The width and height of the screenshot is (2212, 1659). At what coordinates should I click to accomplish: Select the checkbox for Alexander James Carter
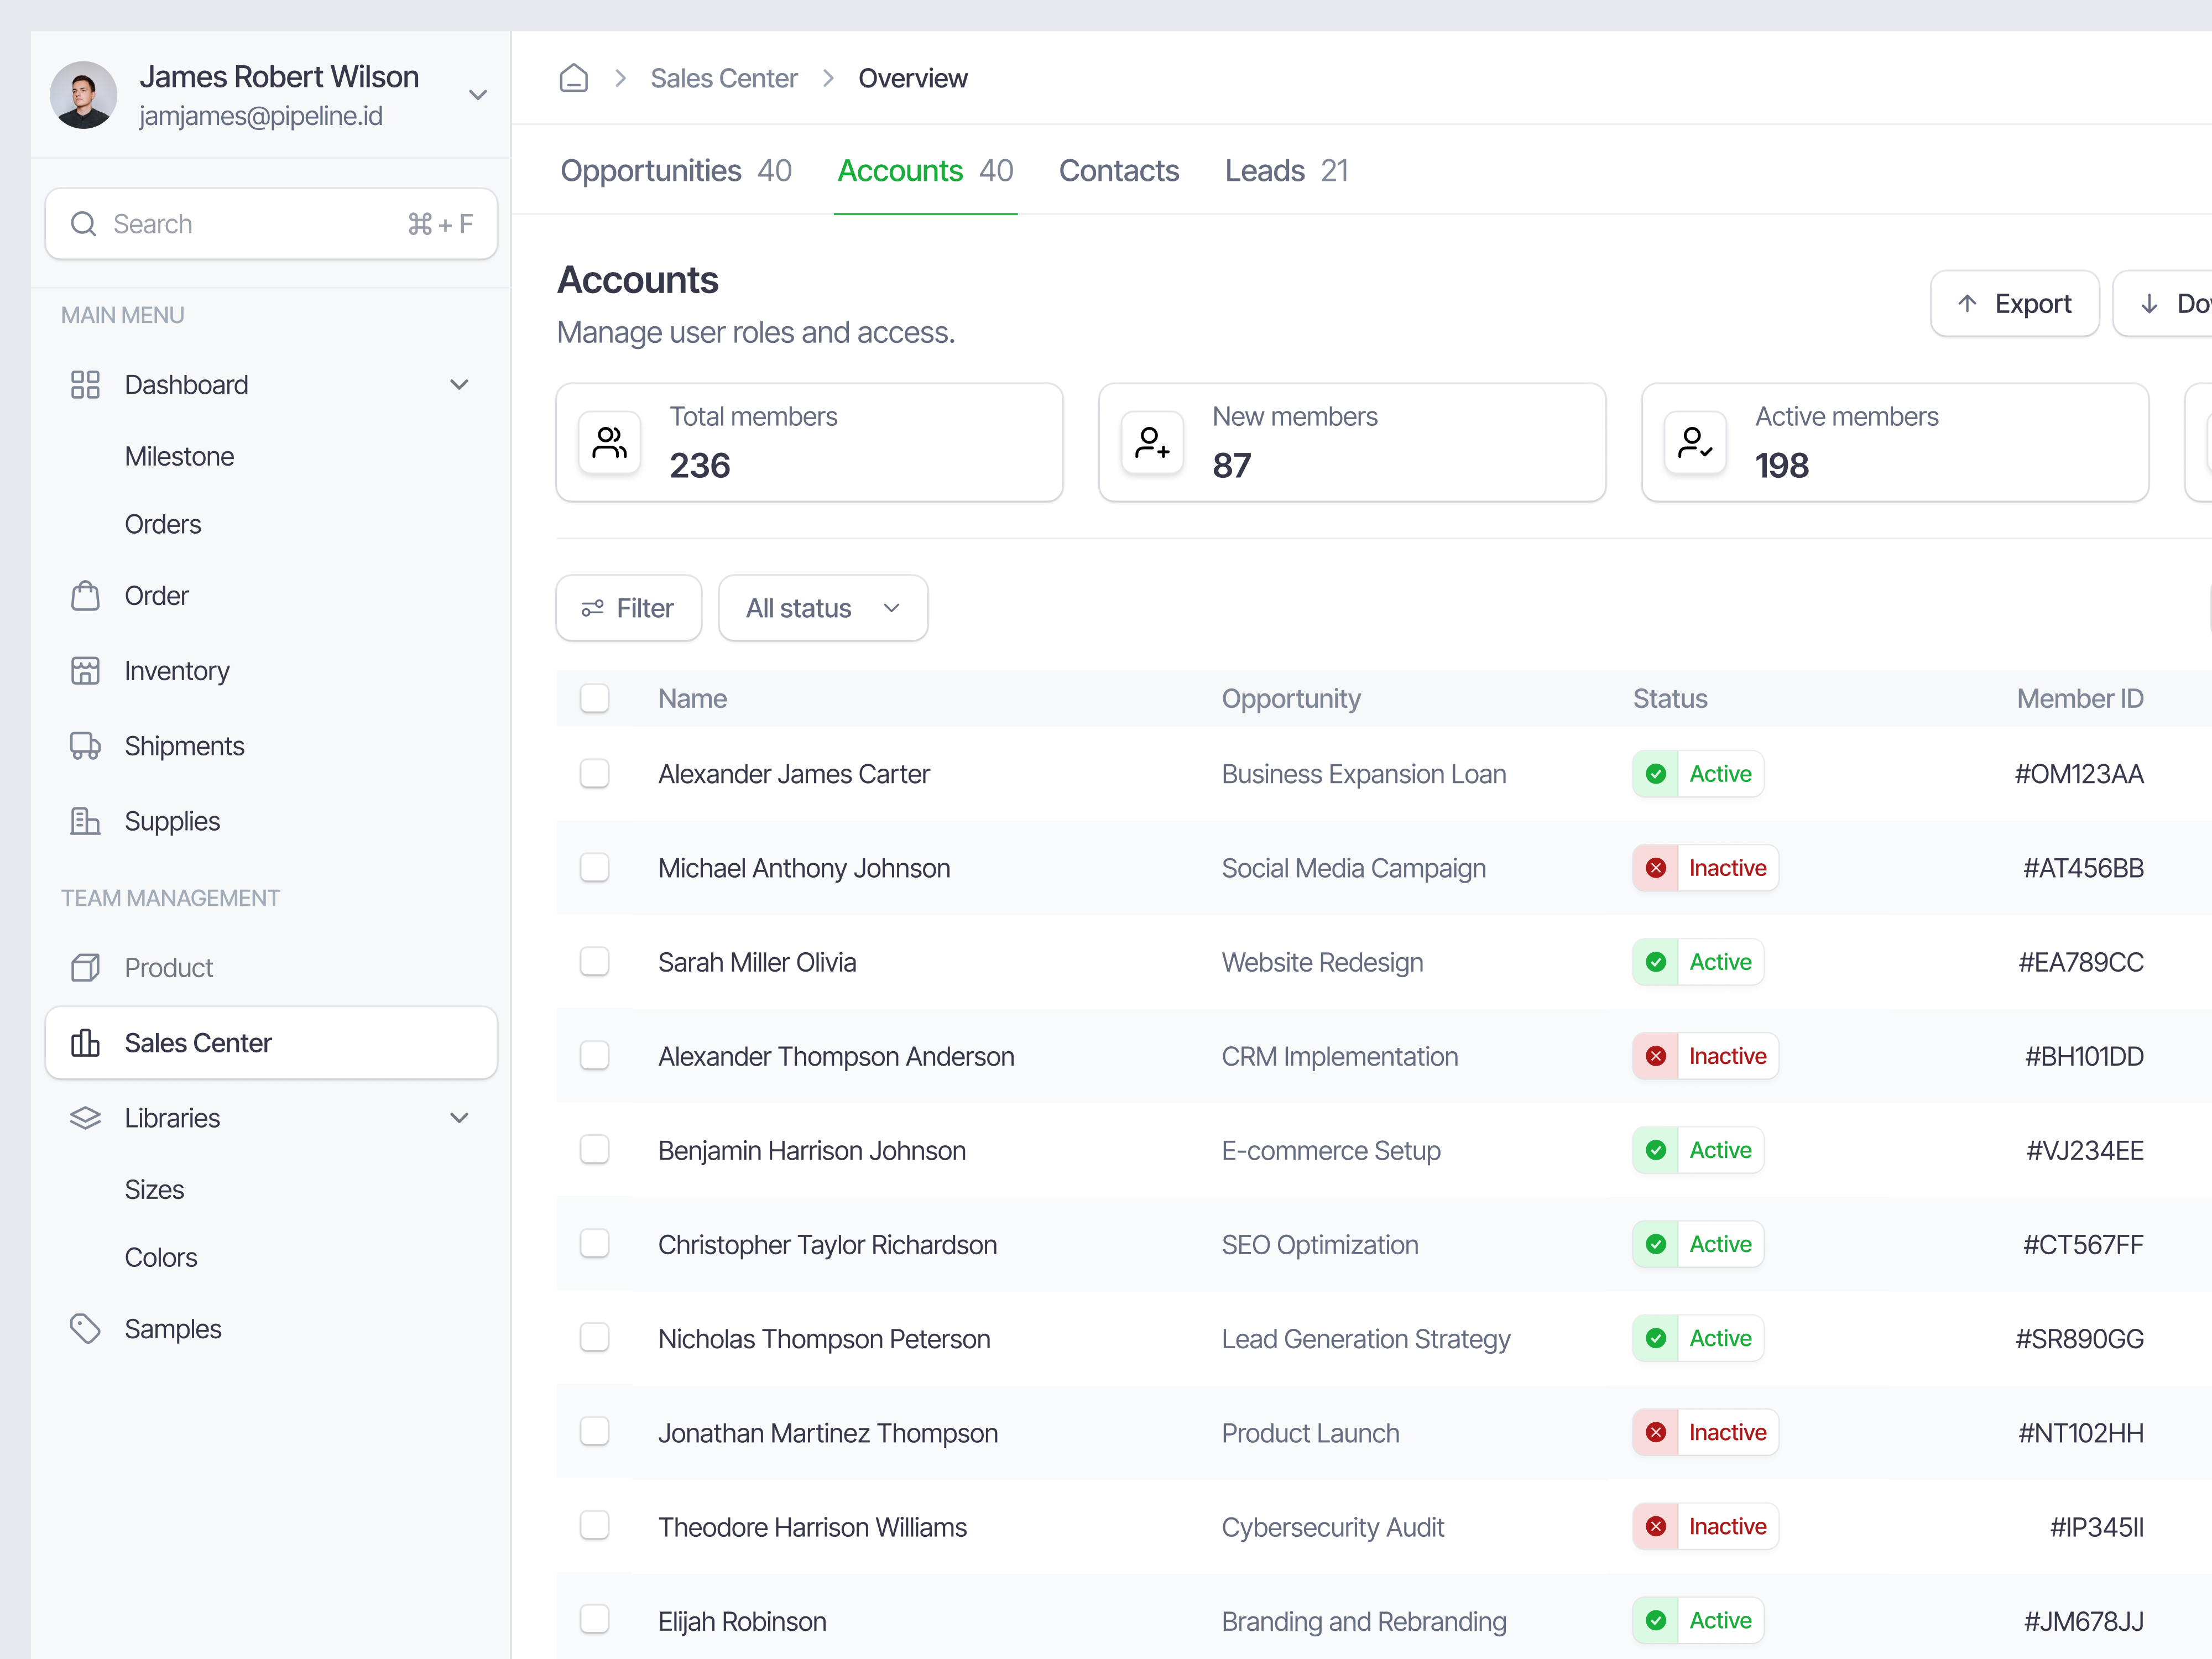click(x=595, y=773)
